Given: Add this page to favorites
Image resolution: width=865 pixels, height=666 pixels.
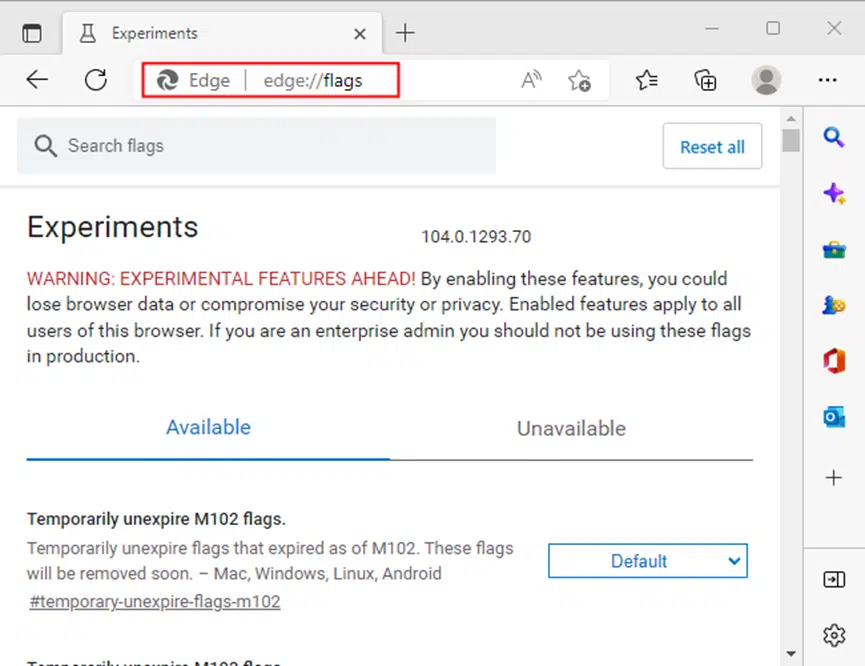Looking at the screenshot, I should pyautogui.click(x=579, y=81).
